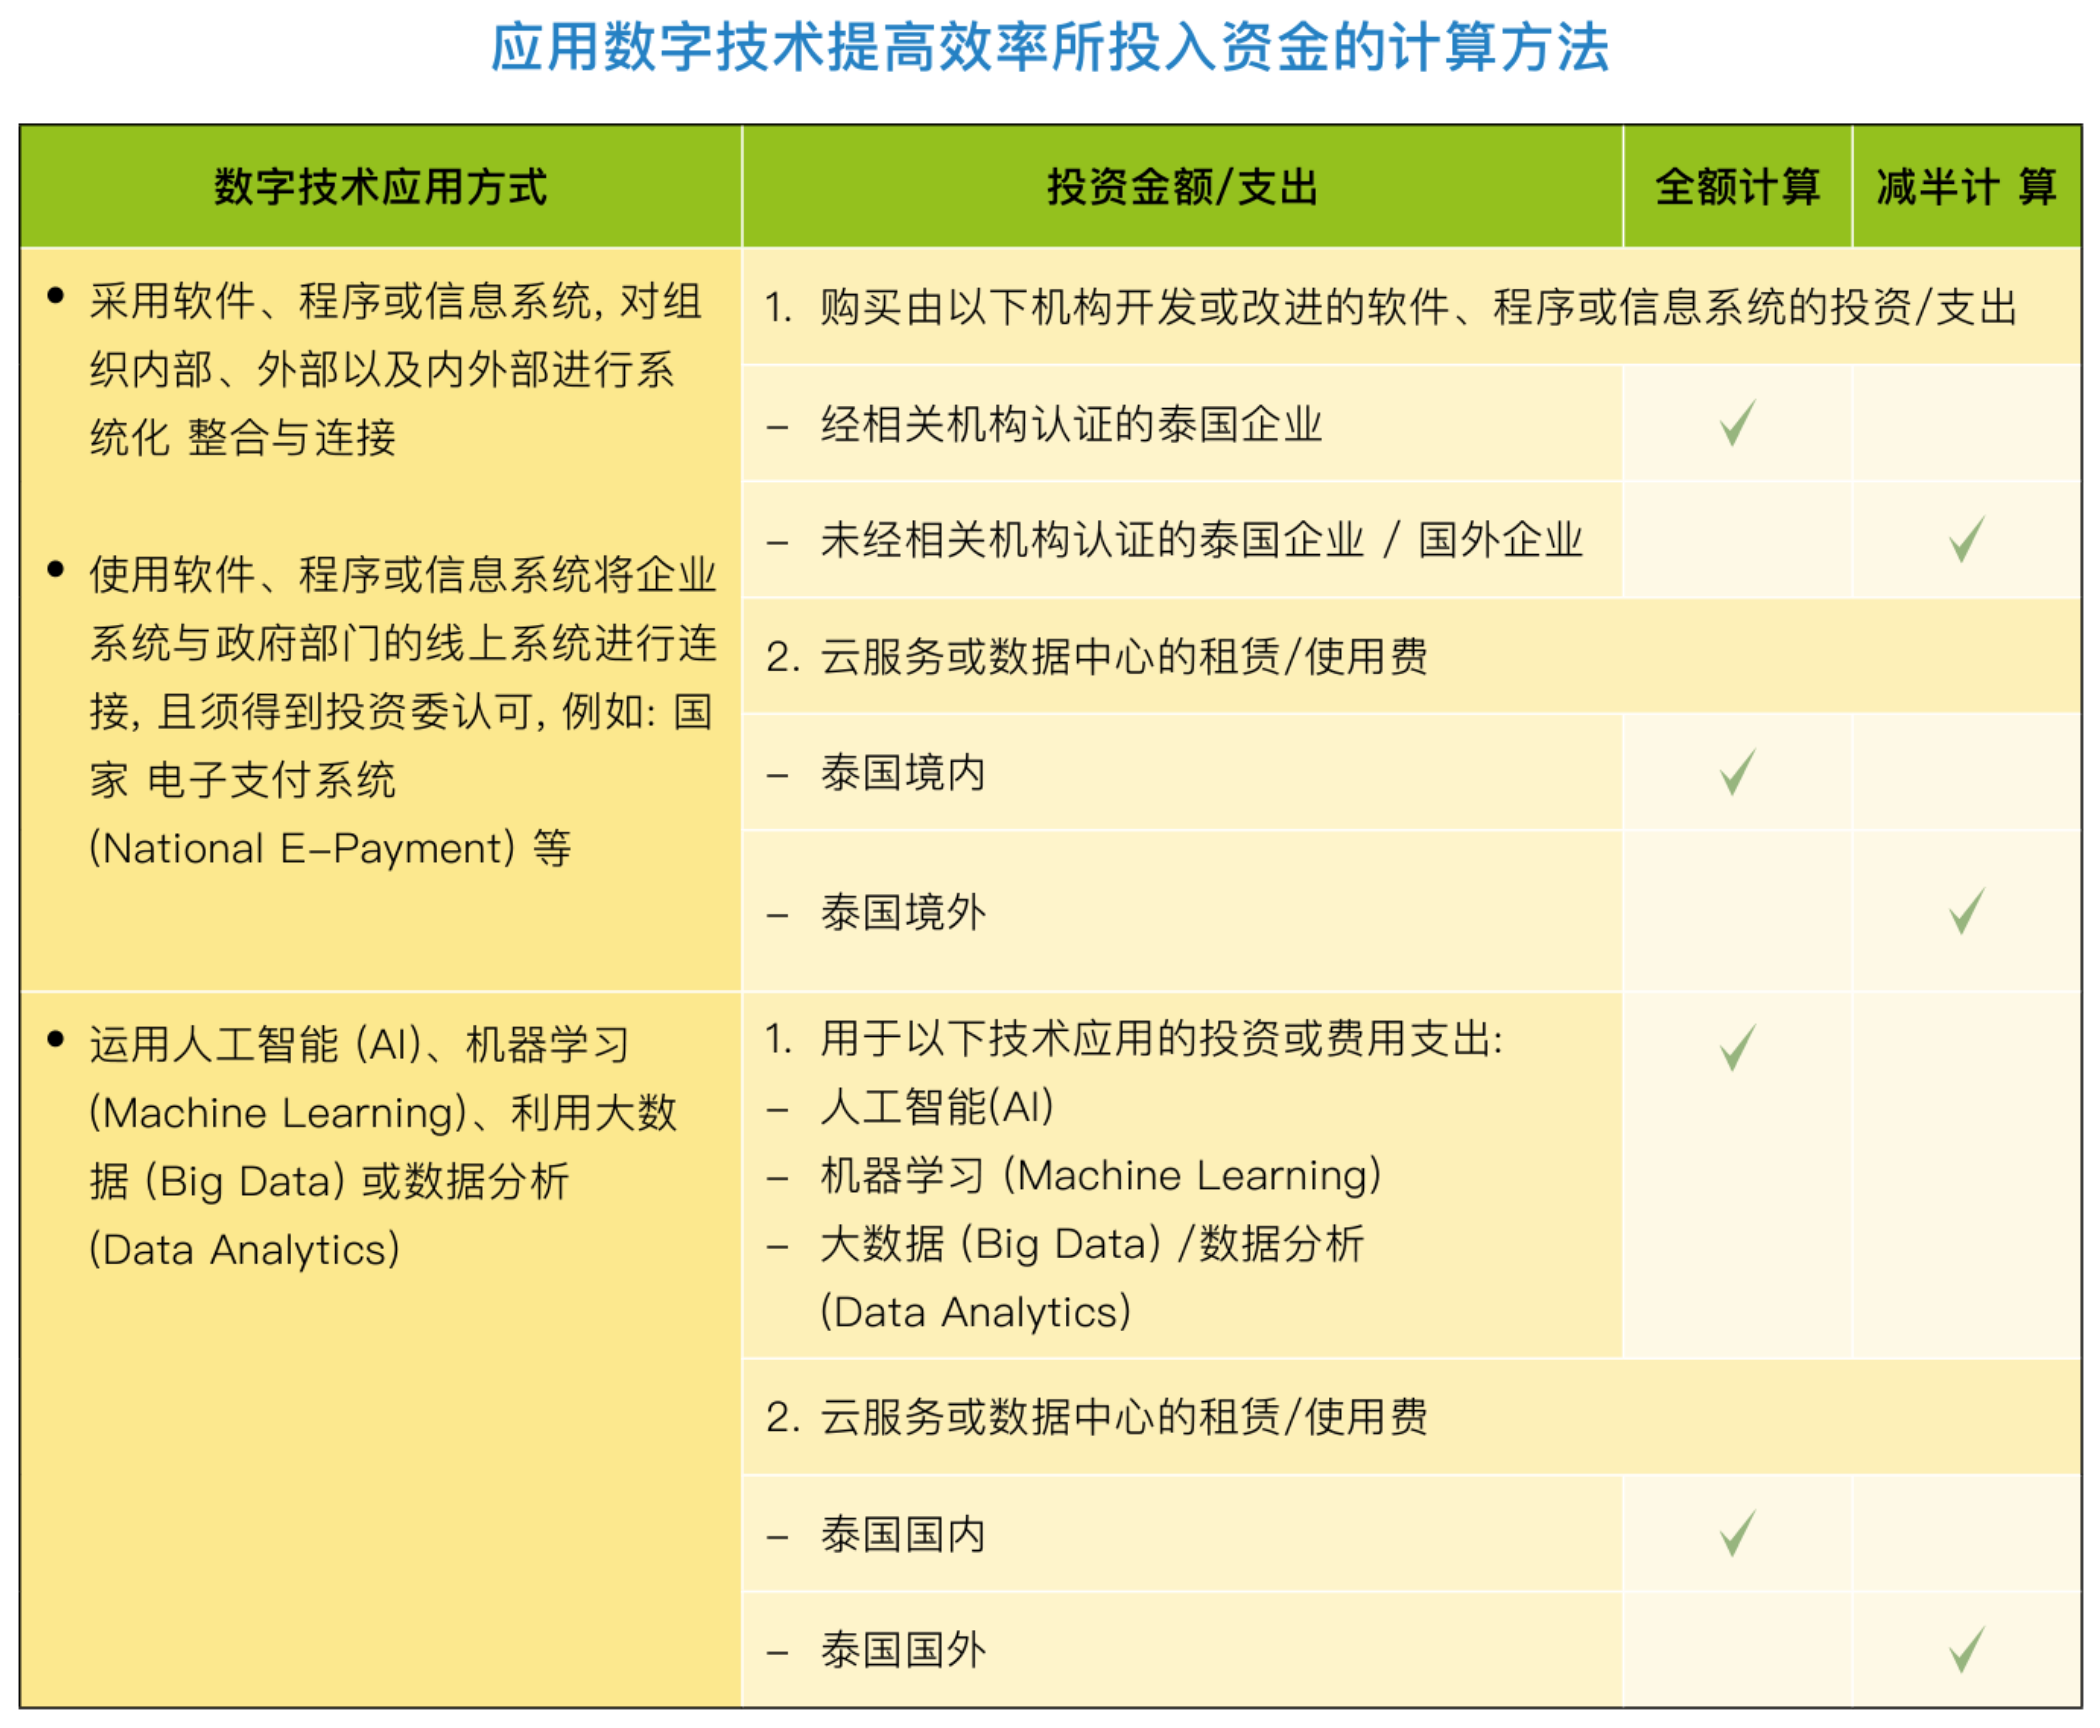This screenshot has height=1728, width=2100.
Task: Click the 机器学习 (Machine Learning) list entry
Action: (x=1100, y=1176)
